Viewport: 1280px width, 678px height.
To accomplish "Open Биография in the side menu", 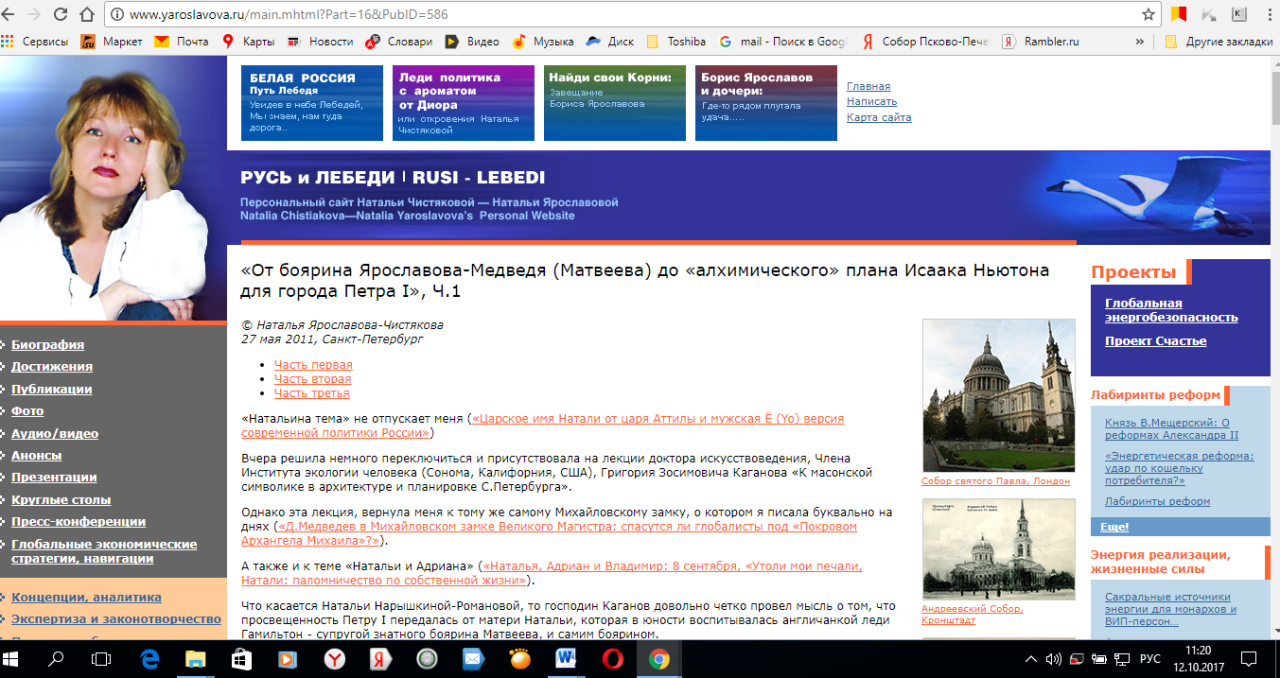I will 48,345.
